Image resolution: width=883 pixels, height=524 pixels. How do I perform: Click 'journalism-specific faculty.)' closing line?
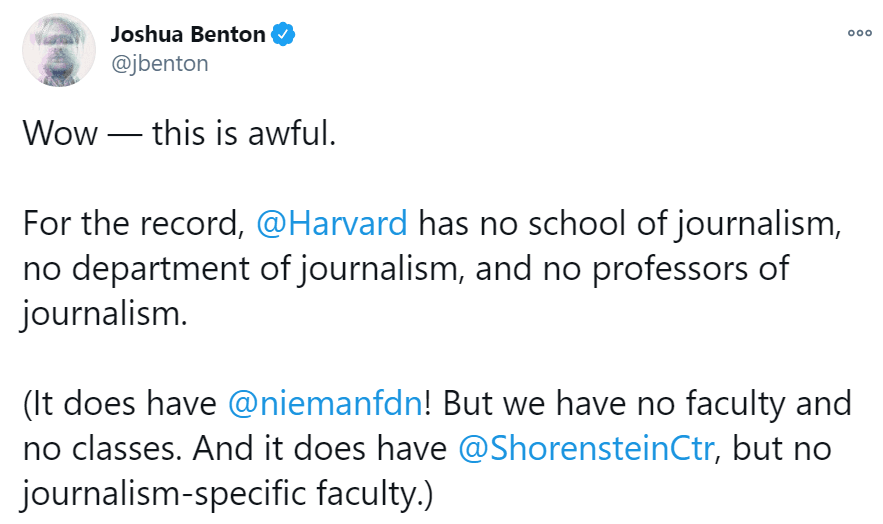pos(228,494)
